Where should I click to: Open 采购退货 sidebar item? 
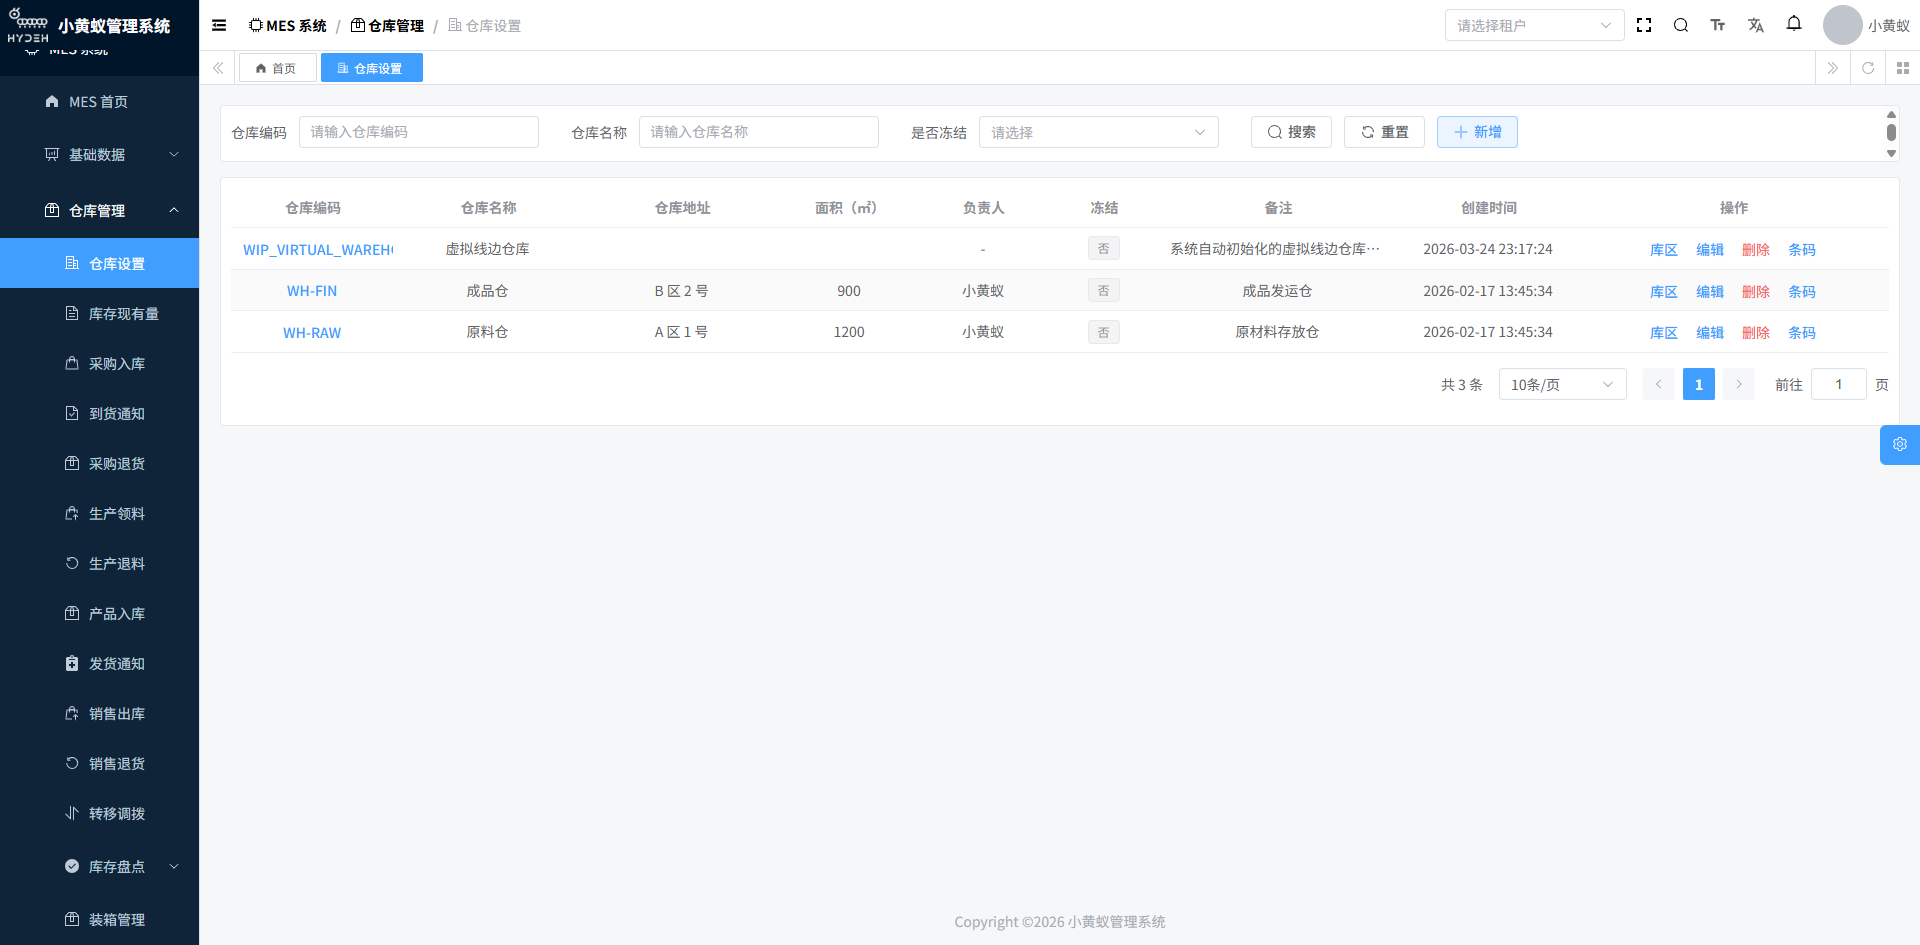pyautogui.click(x=99, y=464)
